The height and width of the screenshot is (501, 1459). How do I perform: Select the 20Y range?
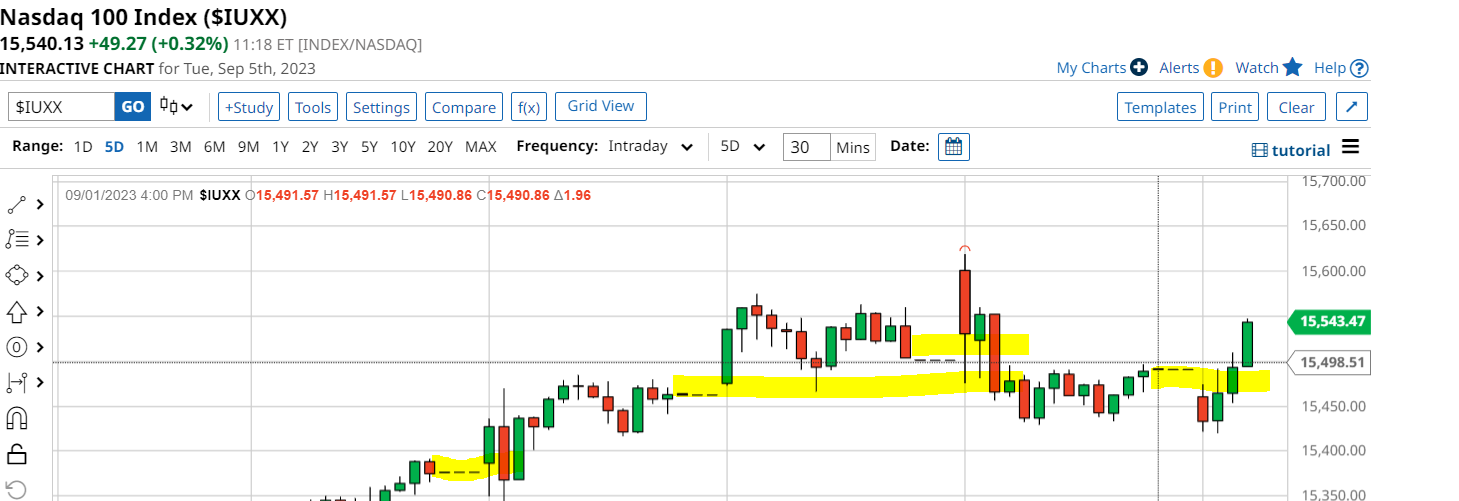pos(440,147)
